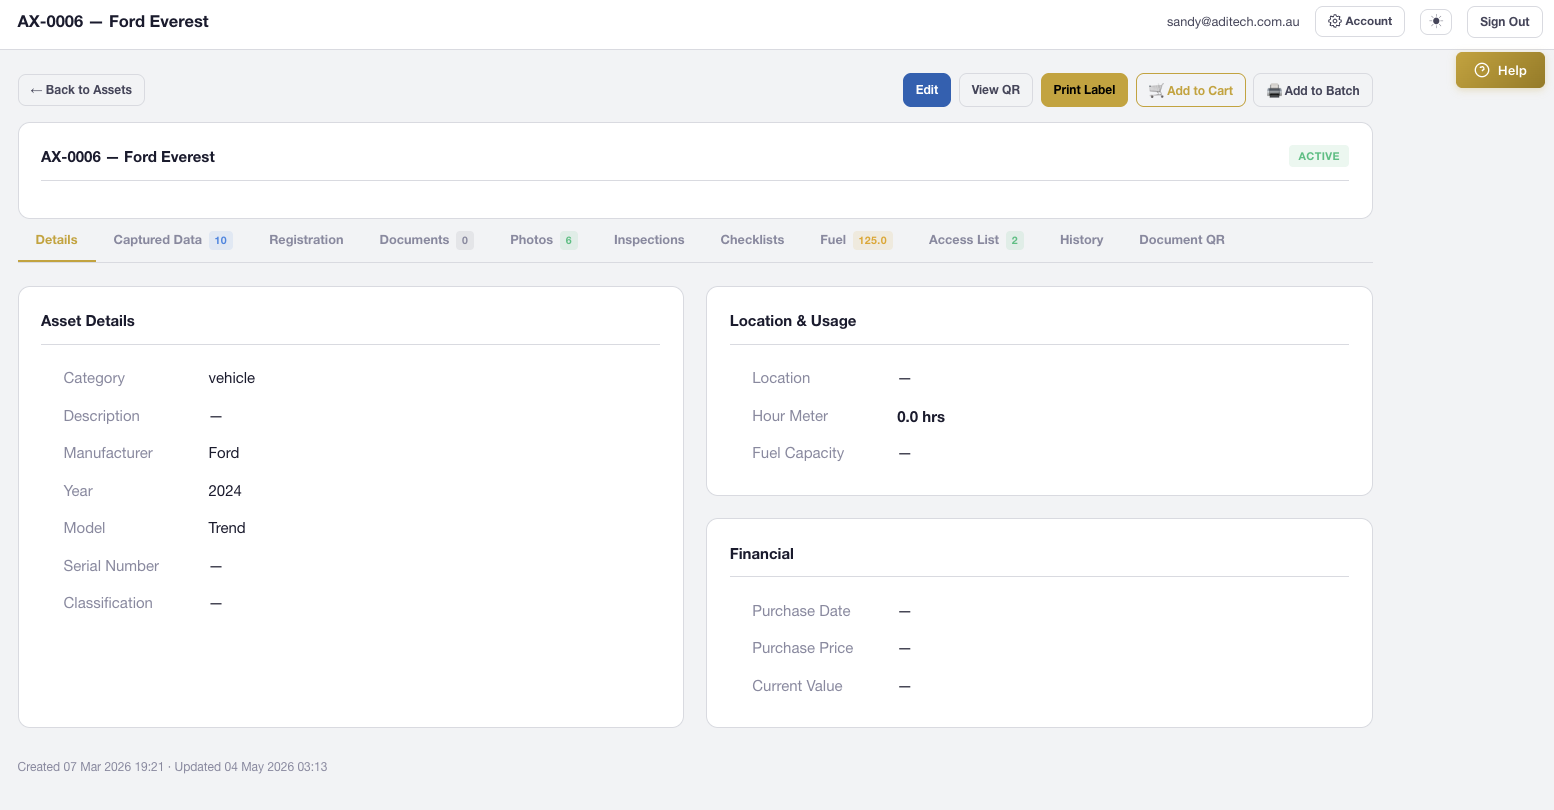The height and width of the screenshot is (810, 1554).
Task: Click the page title AX-0006 — Ford Everest in header
Action: [113, 21]
